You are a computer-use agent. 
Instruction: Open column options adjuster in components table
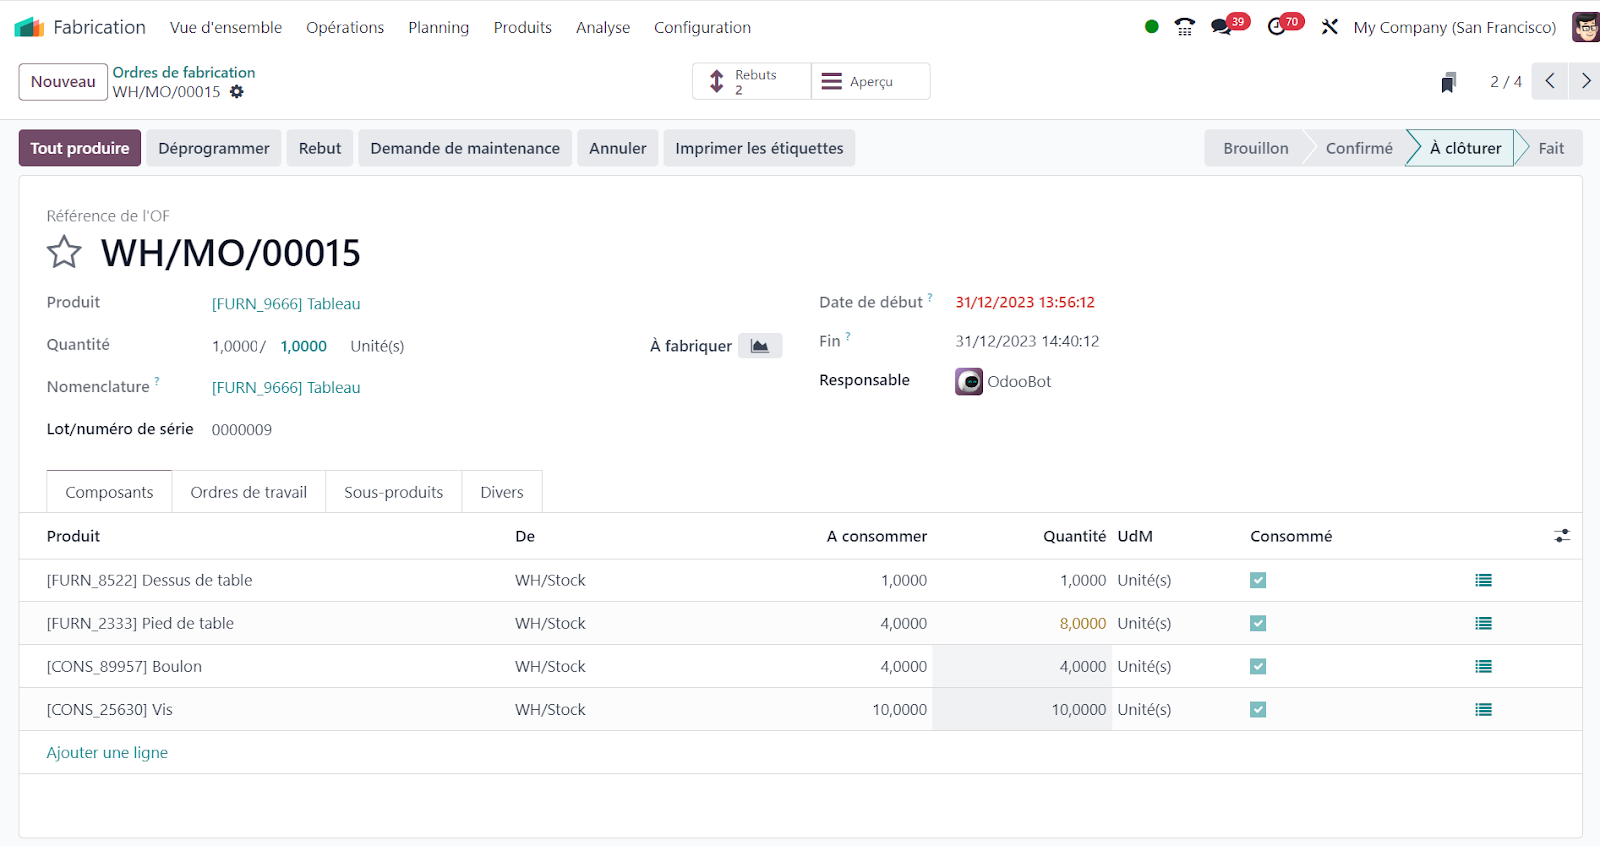click(1562, 536)
